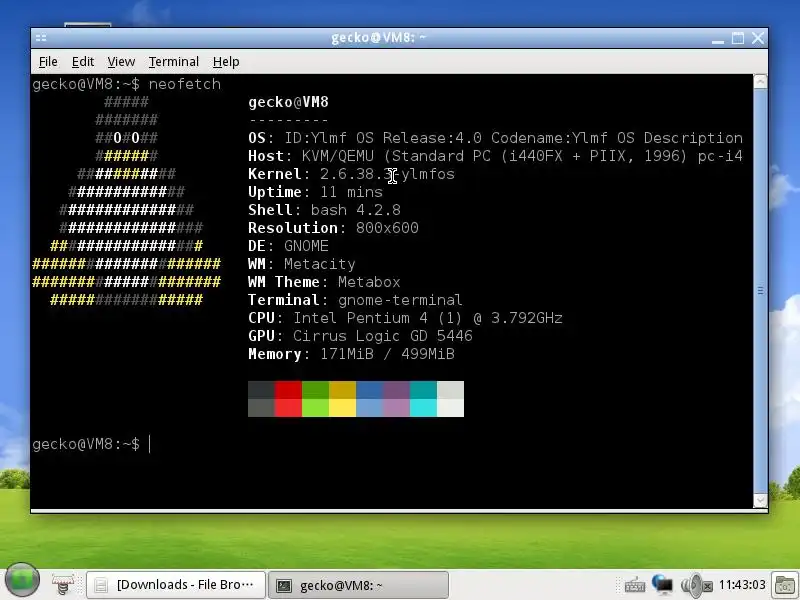Click the dark red color block

288,390
